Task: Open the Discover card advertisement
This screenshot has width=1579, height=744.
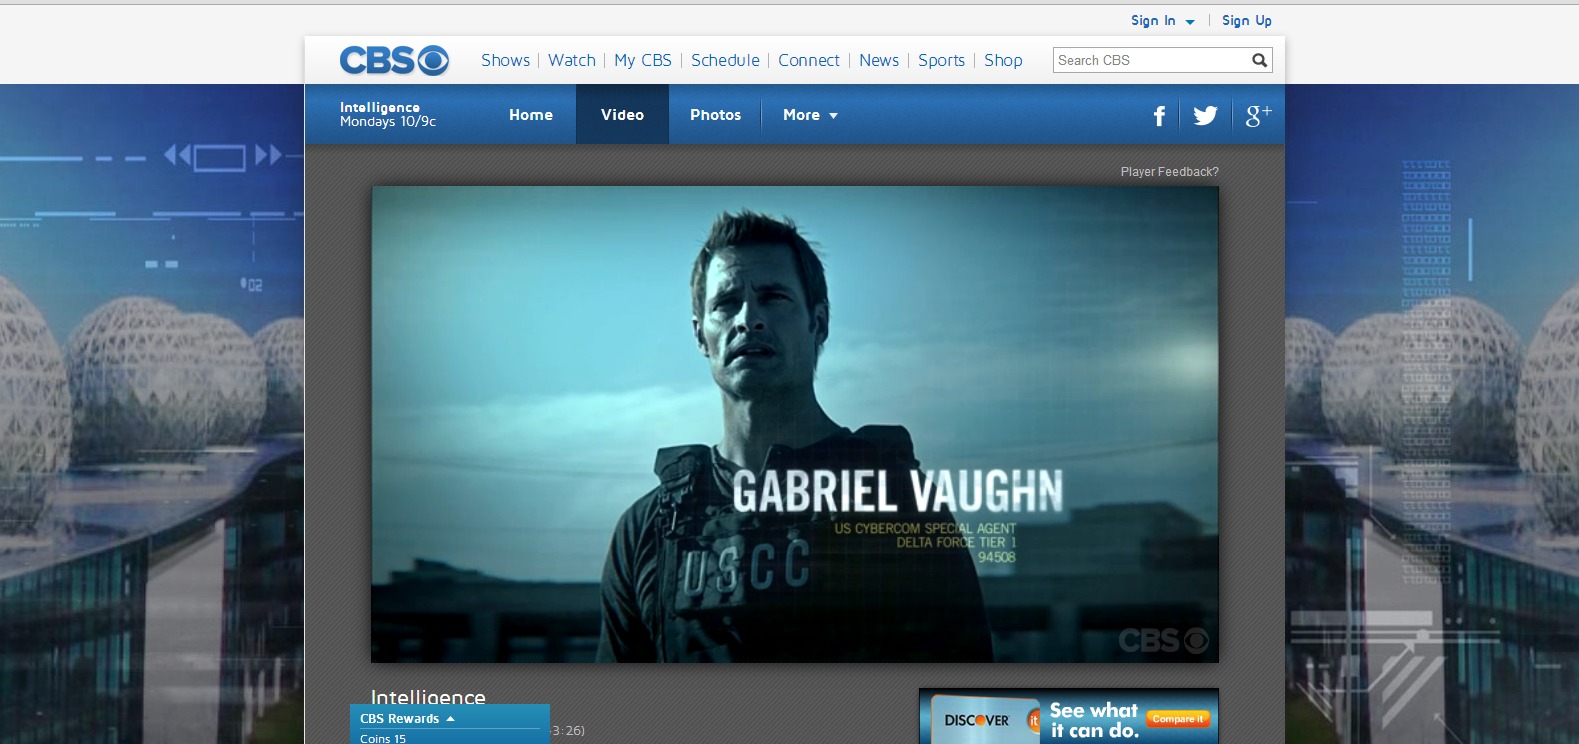Action: point(1068,717)
